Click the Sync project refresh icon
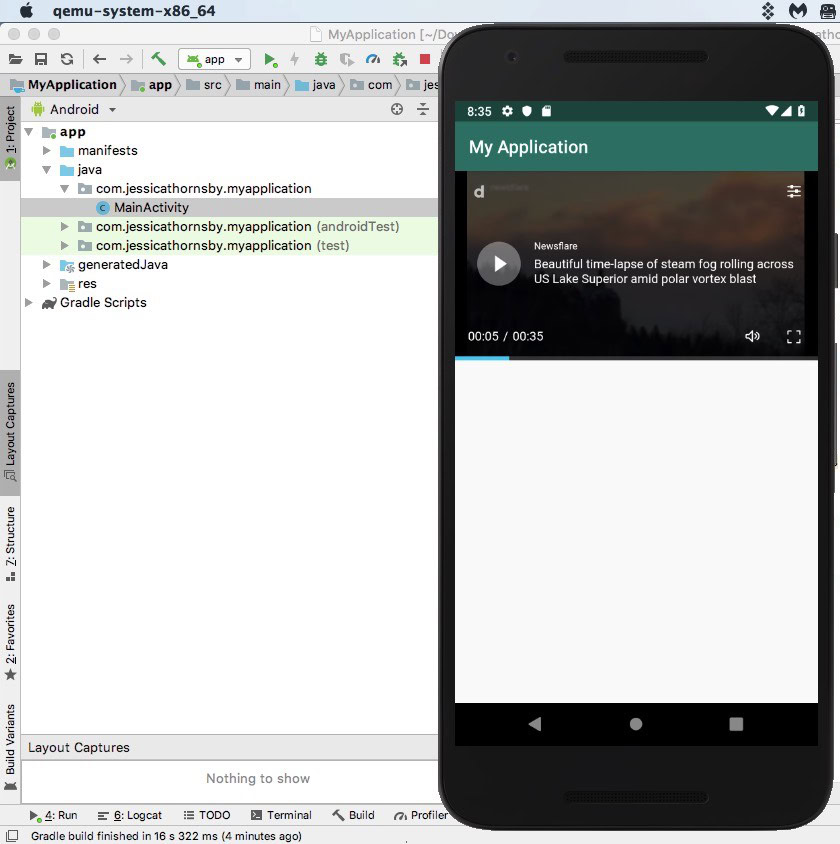Image resolution: width=840 pixels, height=844 pixels. coord(67,60)
